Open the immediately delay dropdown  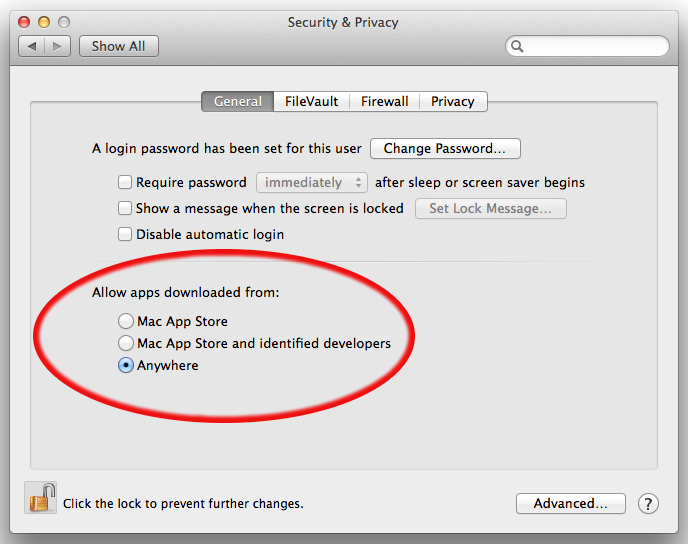[x=312, y=183]
